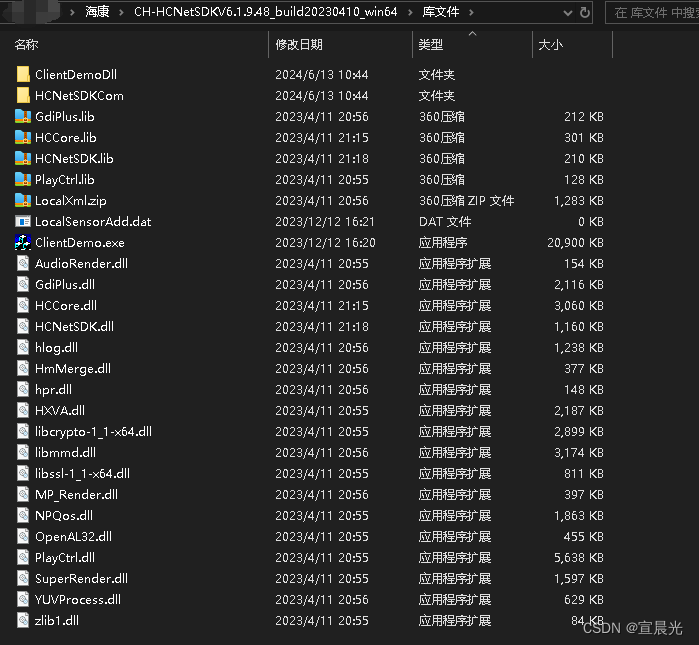Select the hlog.dll file icon
The height and width of the screenshot is (645, 699).
(23, 347)
